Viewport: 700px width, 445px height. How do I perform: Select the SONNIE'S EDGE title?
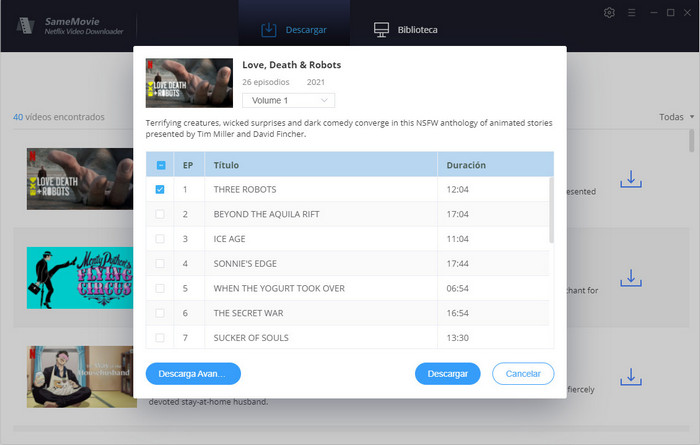coord(245,263)
